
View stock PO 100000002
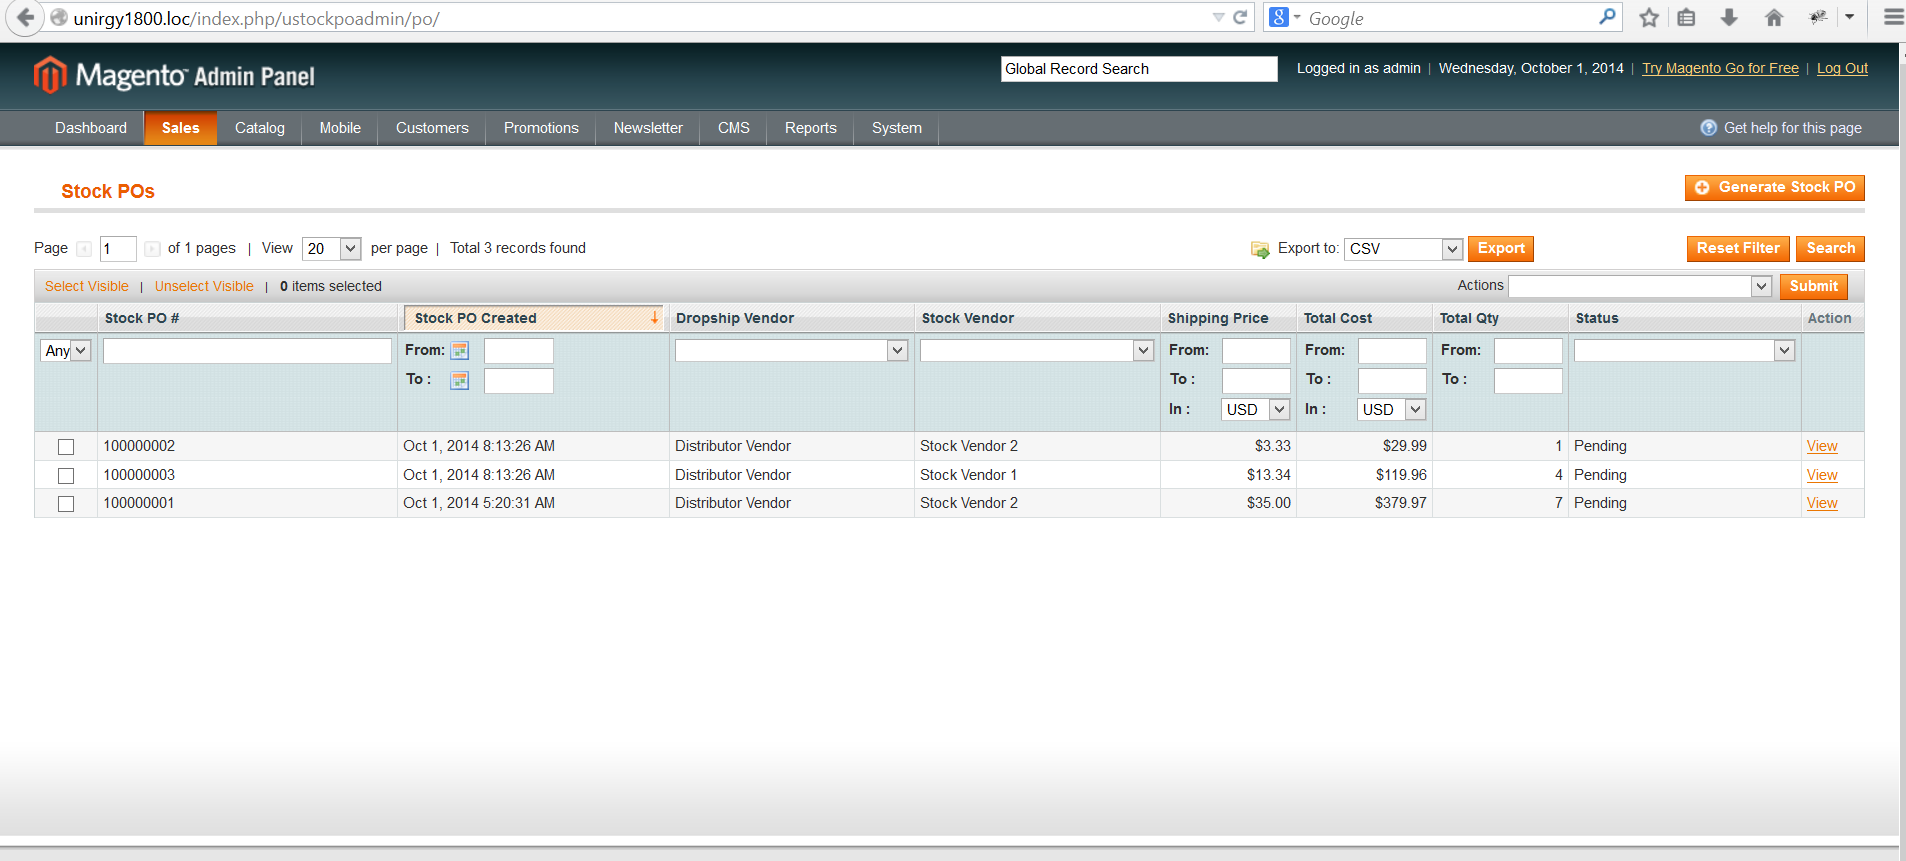[x=1822, y=447]
